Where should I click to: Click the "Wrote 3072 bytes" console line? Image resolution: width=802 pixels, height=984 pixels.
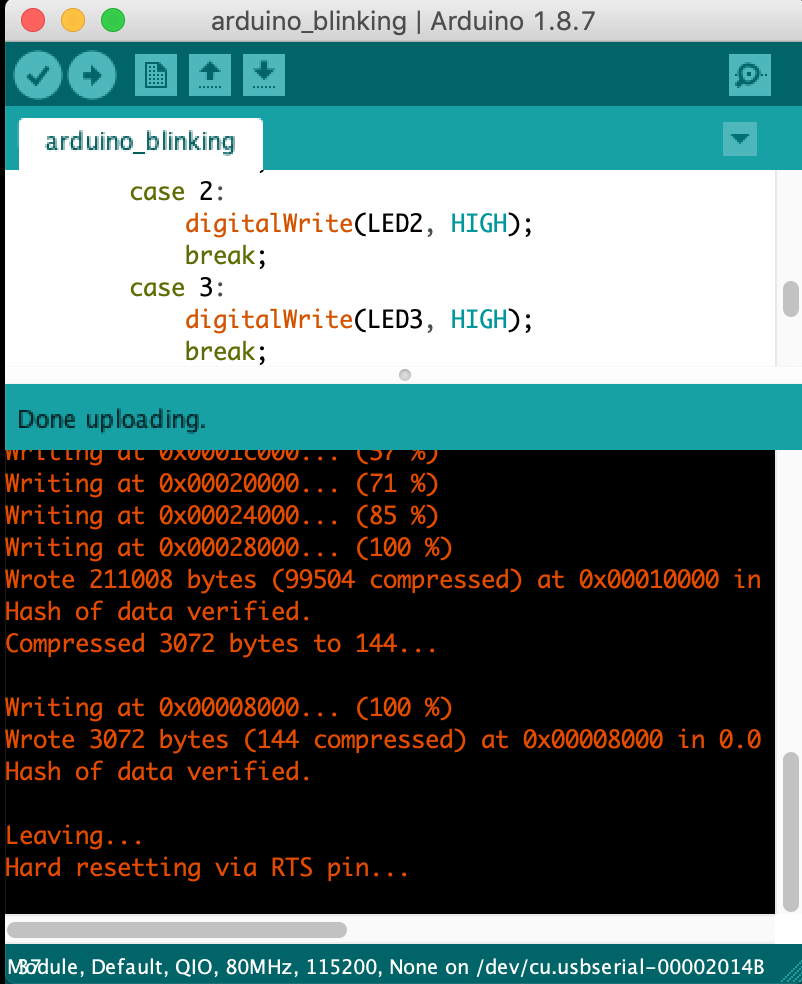point(383,740)
